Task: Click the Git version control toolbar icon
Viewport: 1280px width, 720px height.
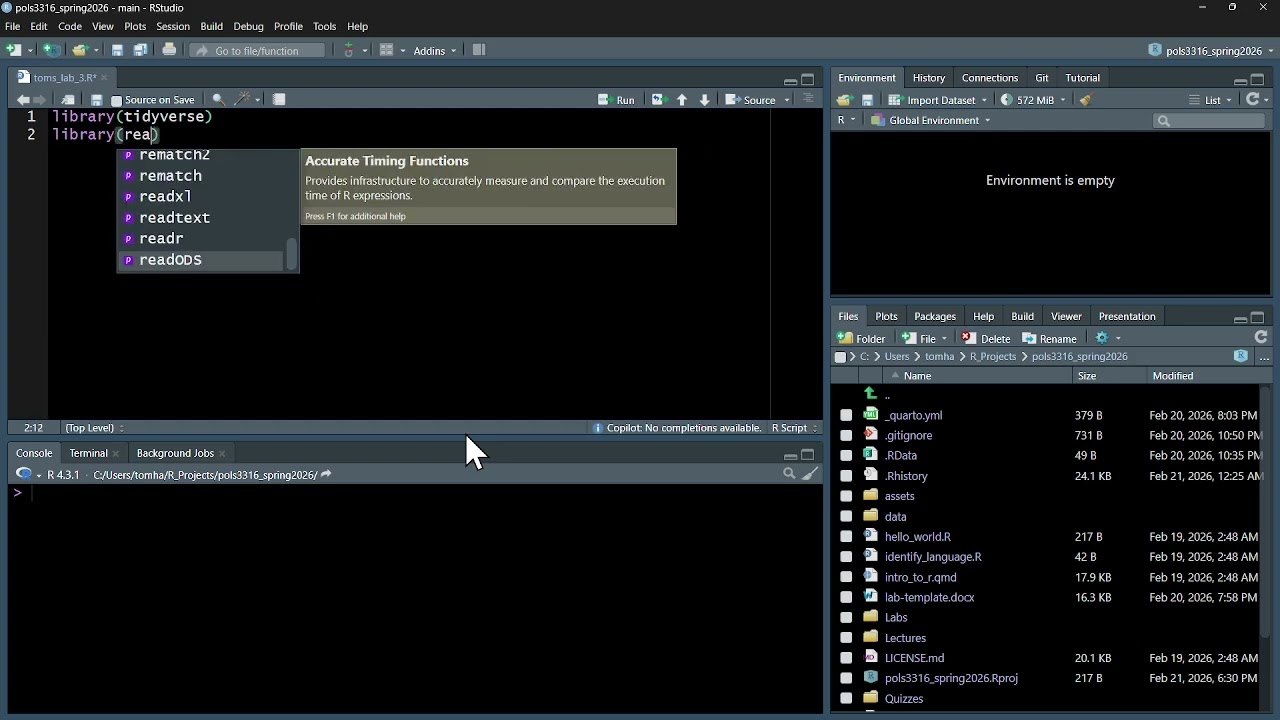Action: coord(349,50)
